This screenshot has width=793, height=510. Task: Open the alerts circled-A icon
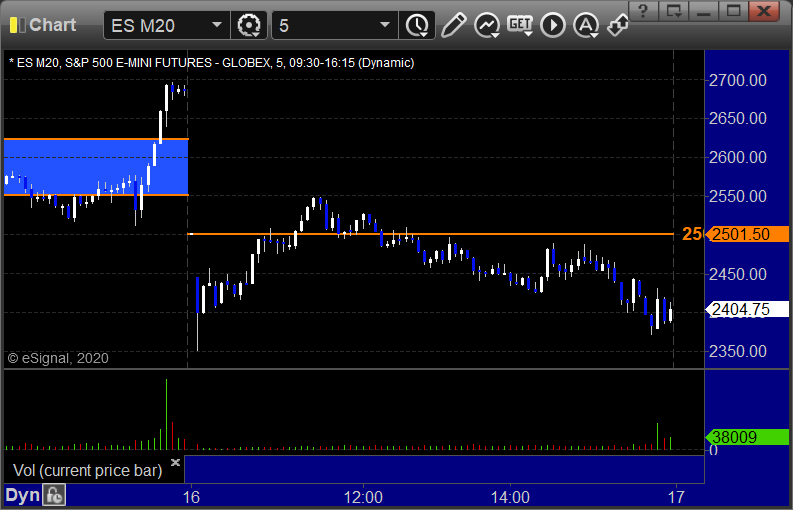tap(586, 25)
